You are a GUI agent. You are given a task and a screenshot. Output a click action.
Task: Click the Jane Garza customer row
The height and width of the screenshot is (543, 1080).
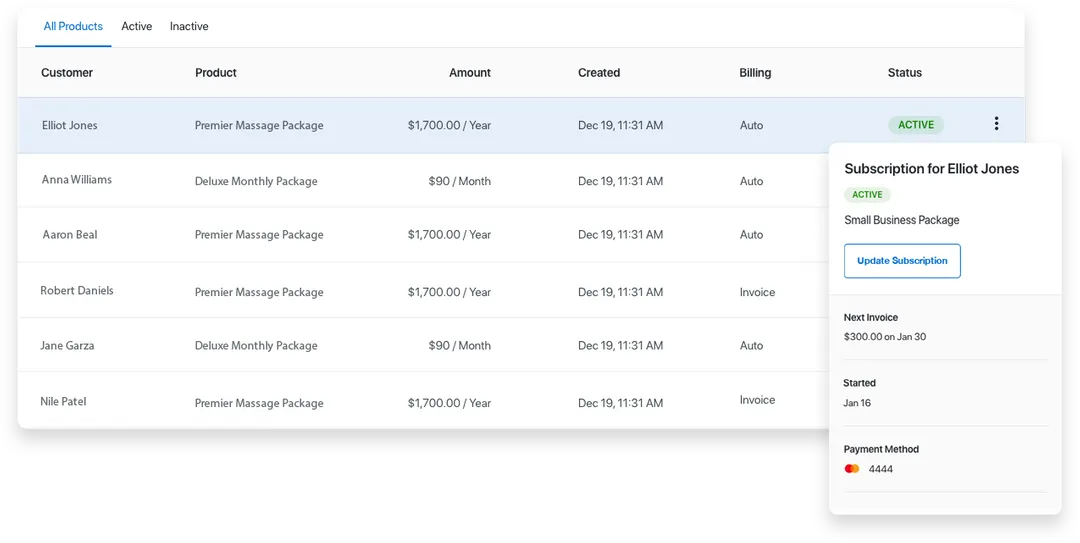[67, 346]
